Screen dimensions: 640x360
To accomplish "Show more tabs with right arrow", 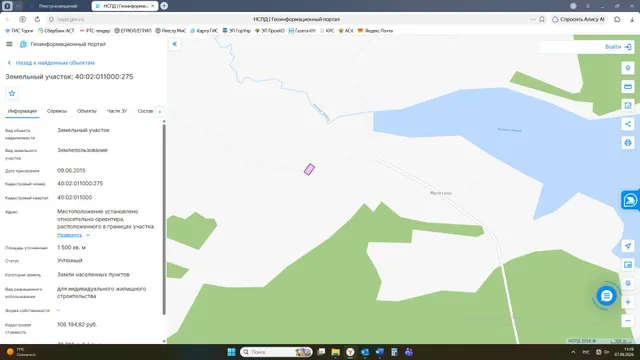I will click(x=160, y=111).
